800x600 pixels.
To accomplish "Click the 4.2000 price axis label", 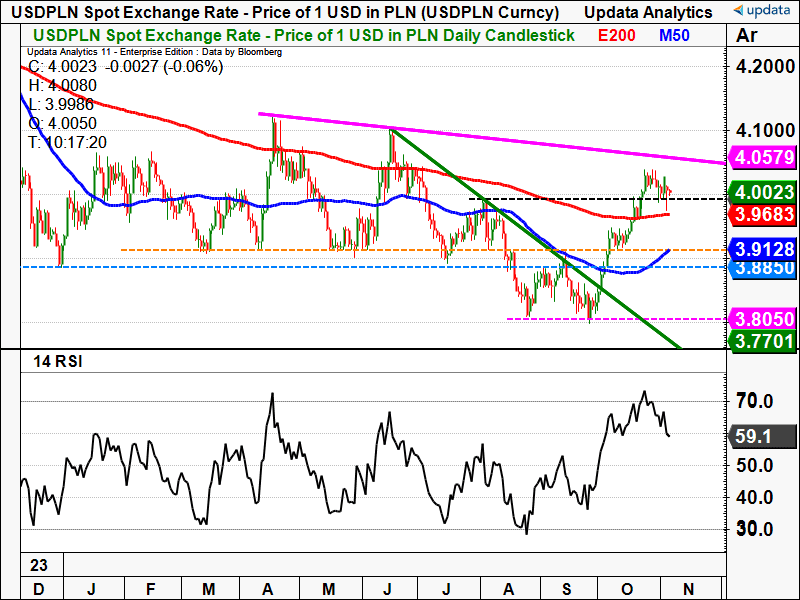I will point(765,66).
